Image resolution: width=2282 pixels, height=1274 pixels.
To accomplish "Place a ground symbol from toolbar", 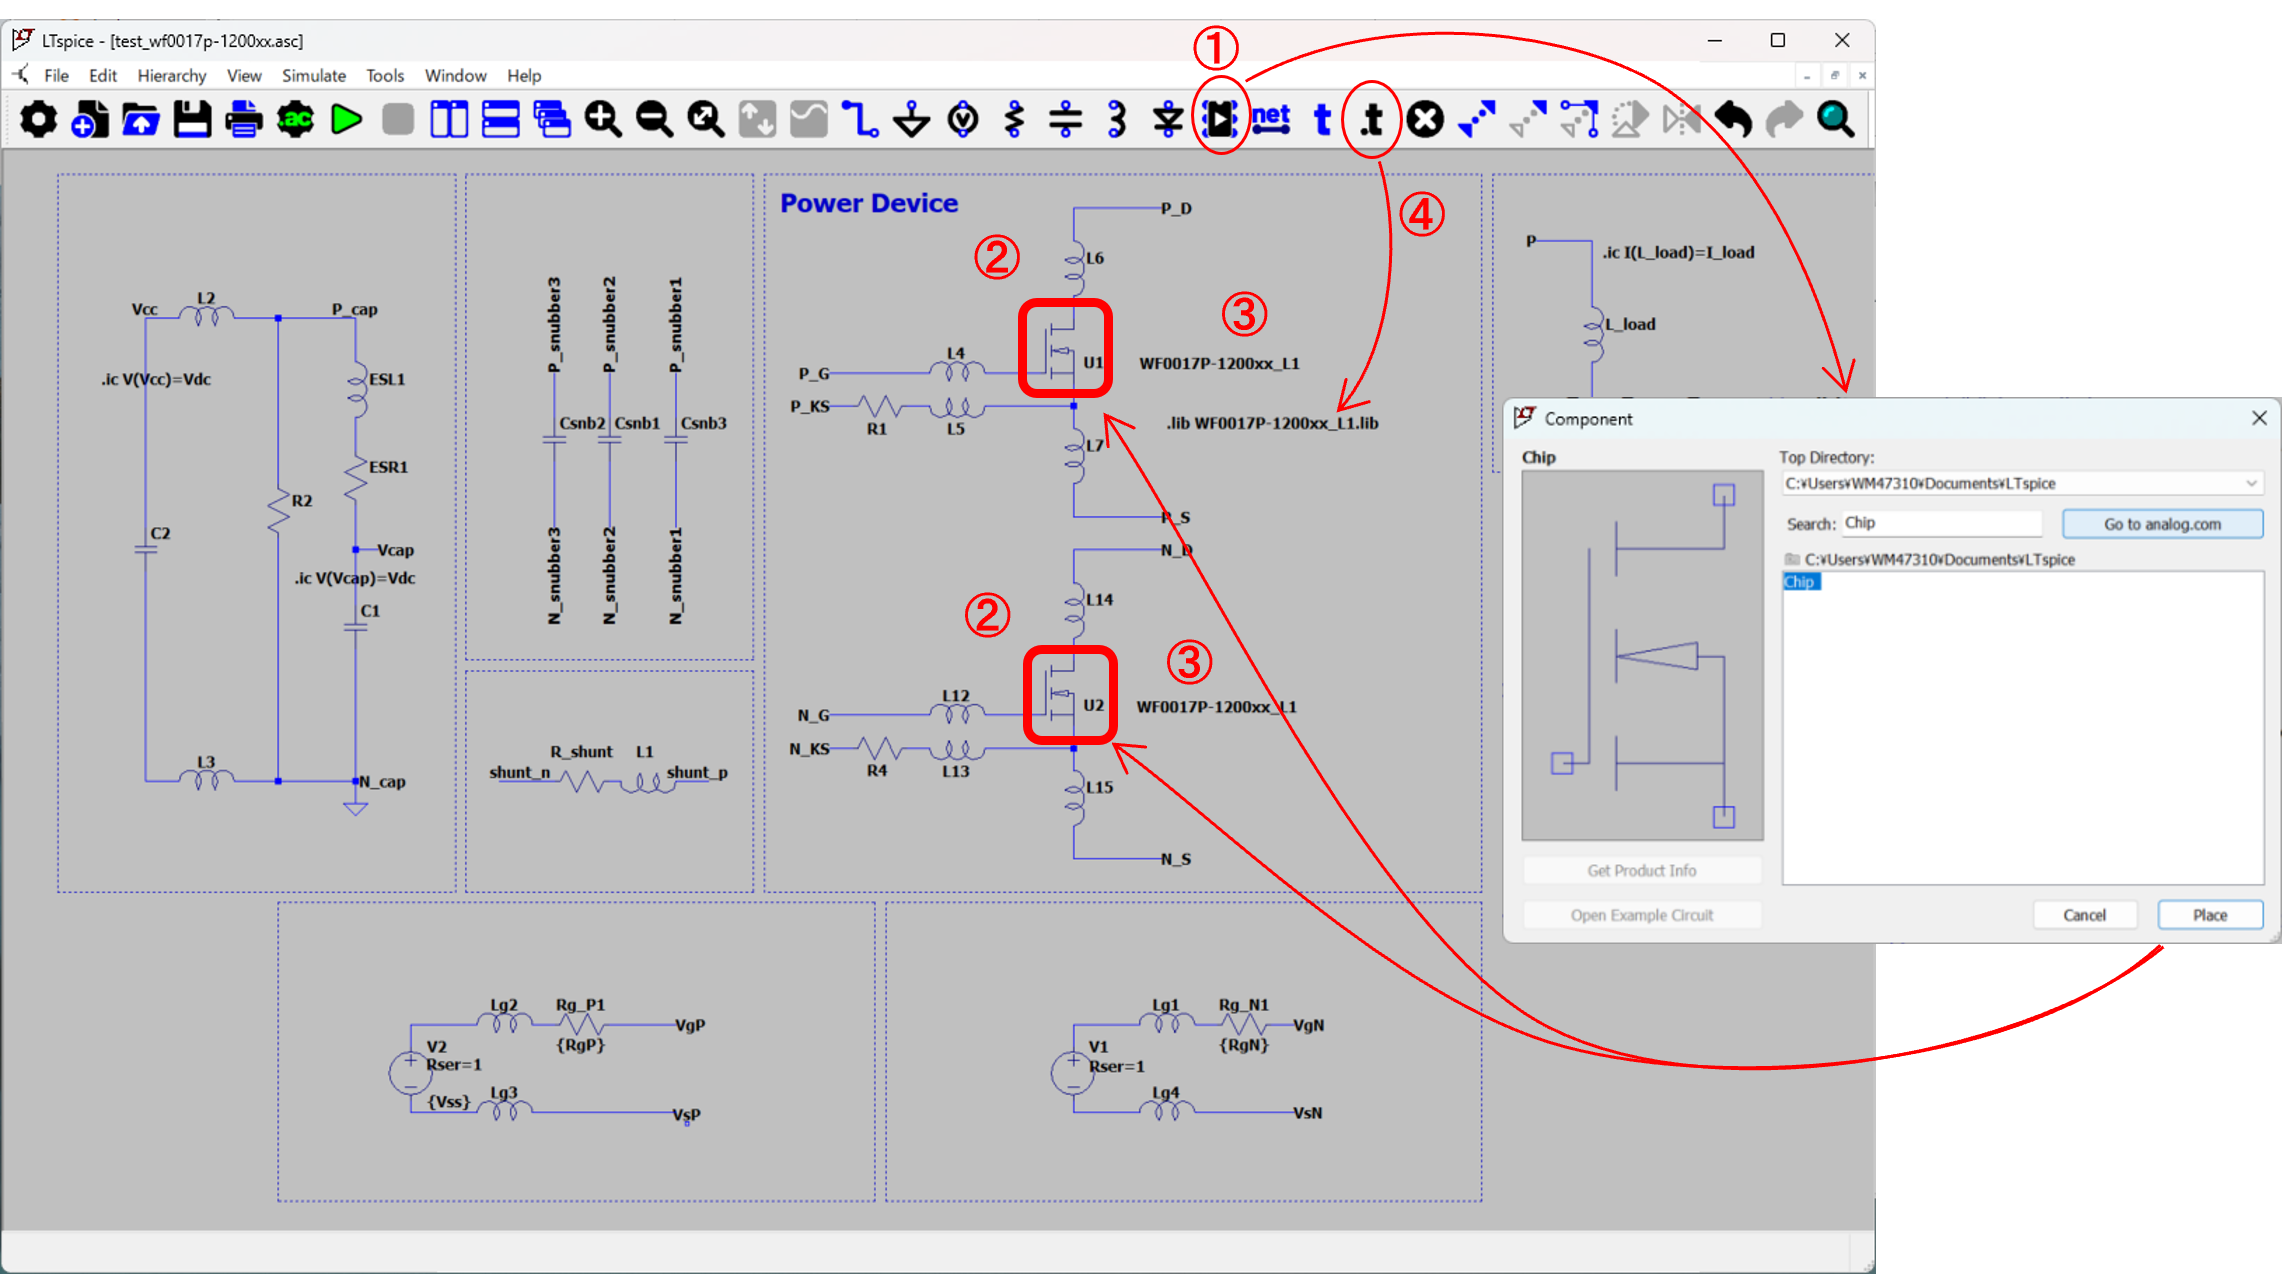I will 911,120.
